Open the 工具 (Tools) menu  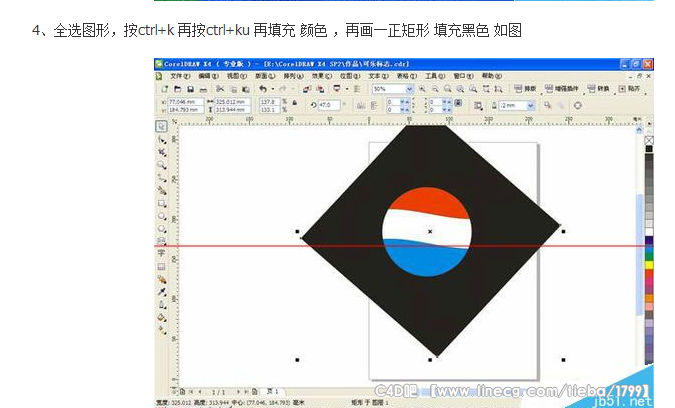click(x=435, y=76)
